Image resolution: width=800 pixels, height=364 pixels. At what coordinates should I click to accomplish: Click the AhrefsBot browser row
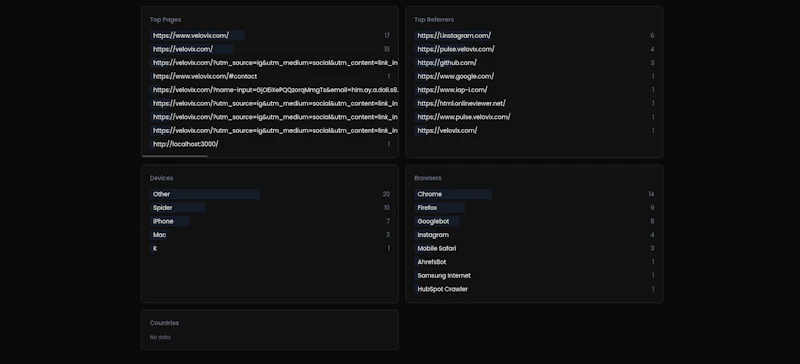click(534, 262)
